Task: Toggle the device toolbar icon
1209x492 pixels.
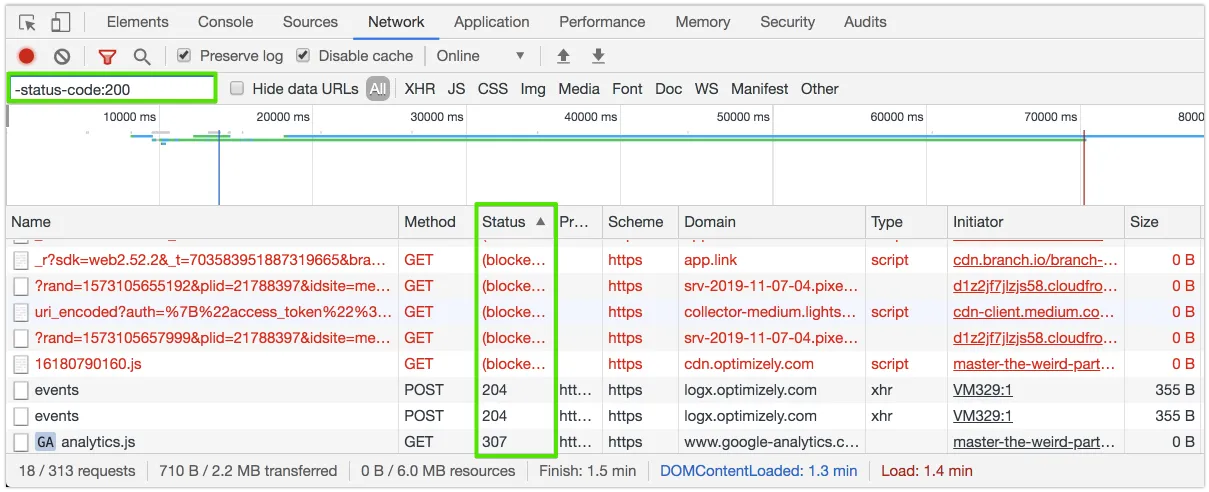Action: (60, 22)
